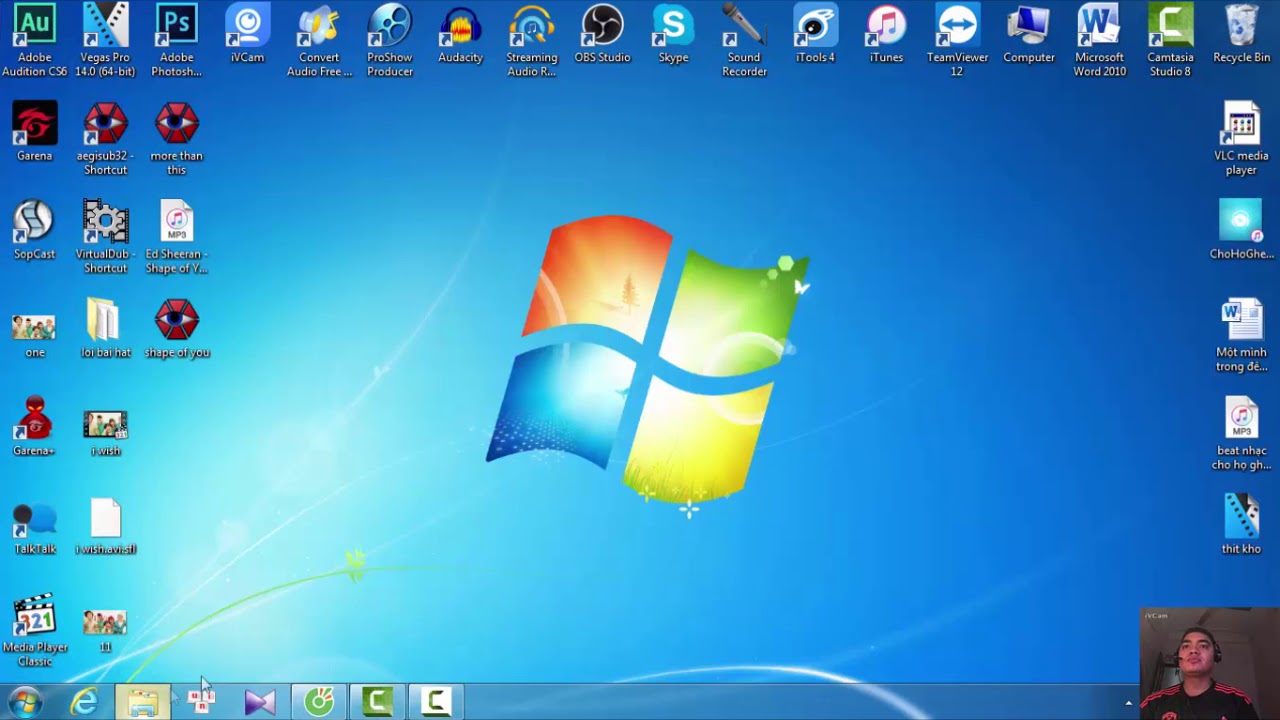Launch Internet Explorer from taskbar
Screen dimensions: 1280x720
pos(84,702)
